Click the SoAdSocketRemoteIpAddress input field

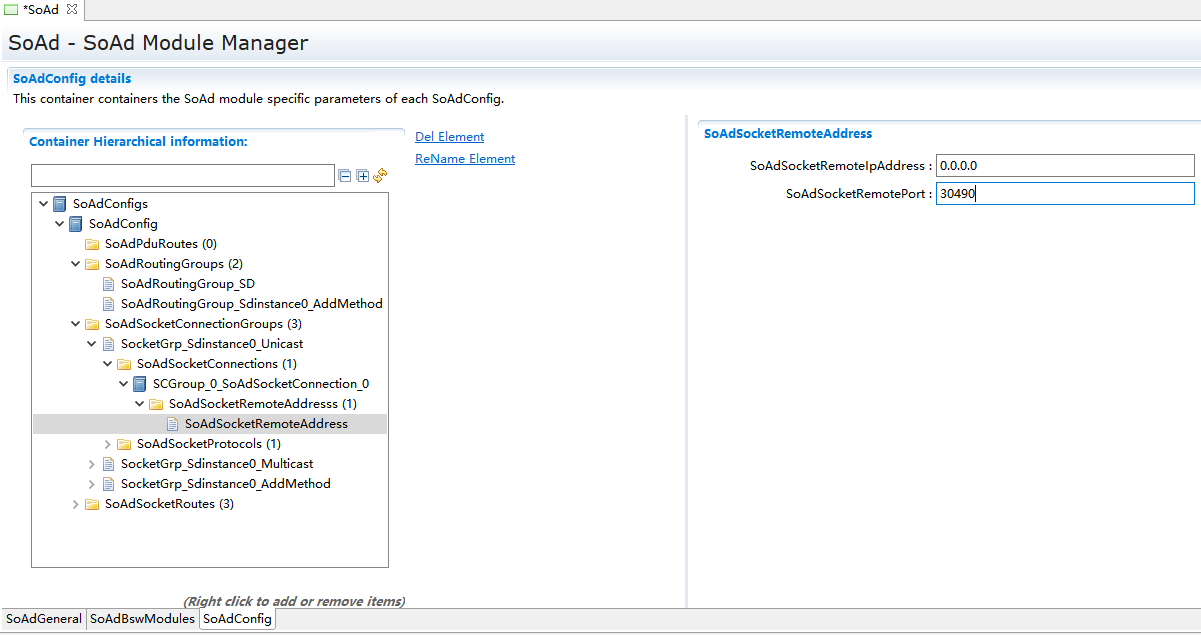pyautogui.click(x=1065, y=165)
